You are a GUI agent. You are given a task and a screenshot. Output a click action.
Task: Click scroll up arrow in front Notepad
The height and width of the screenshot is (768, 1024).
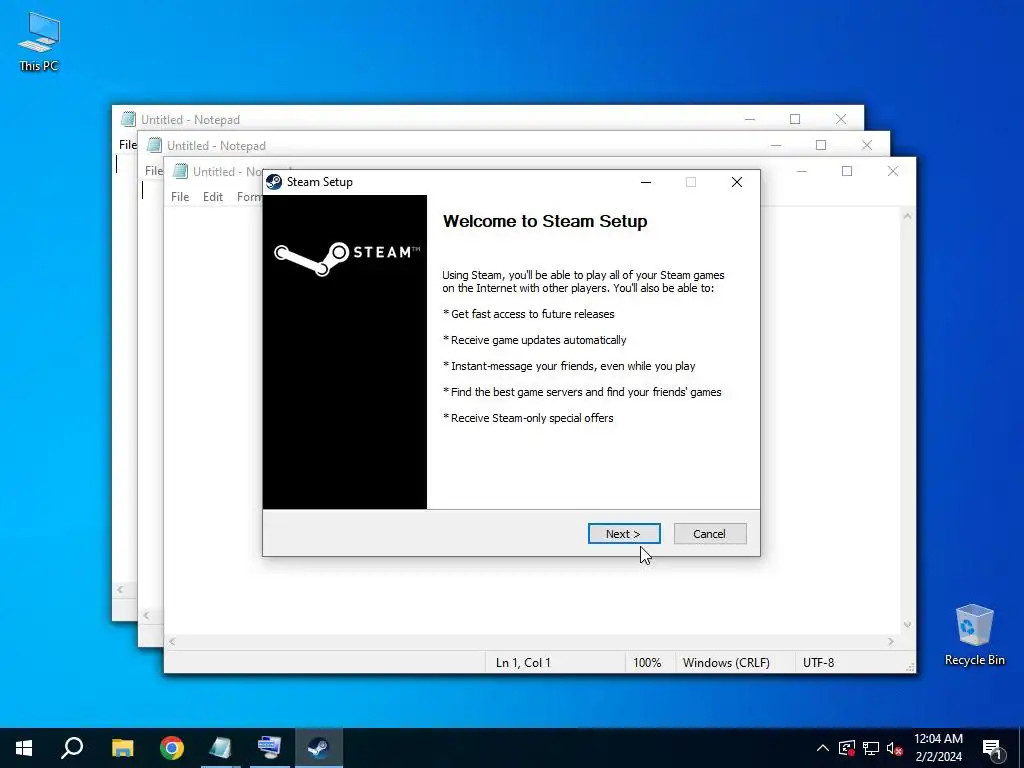(907, 216)
